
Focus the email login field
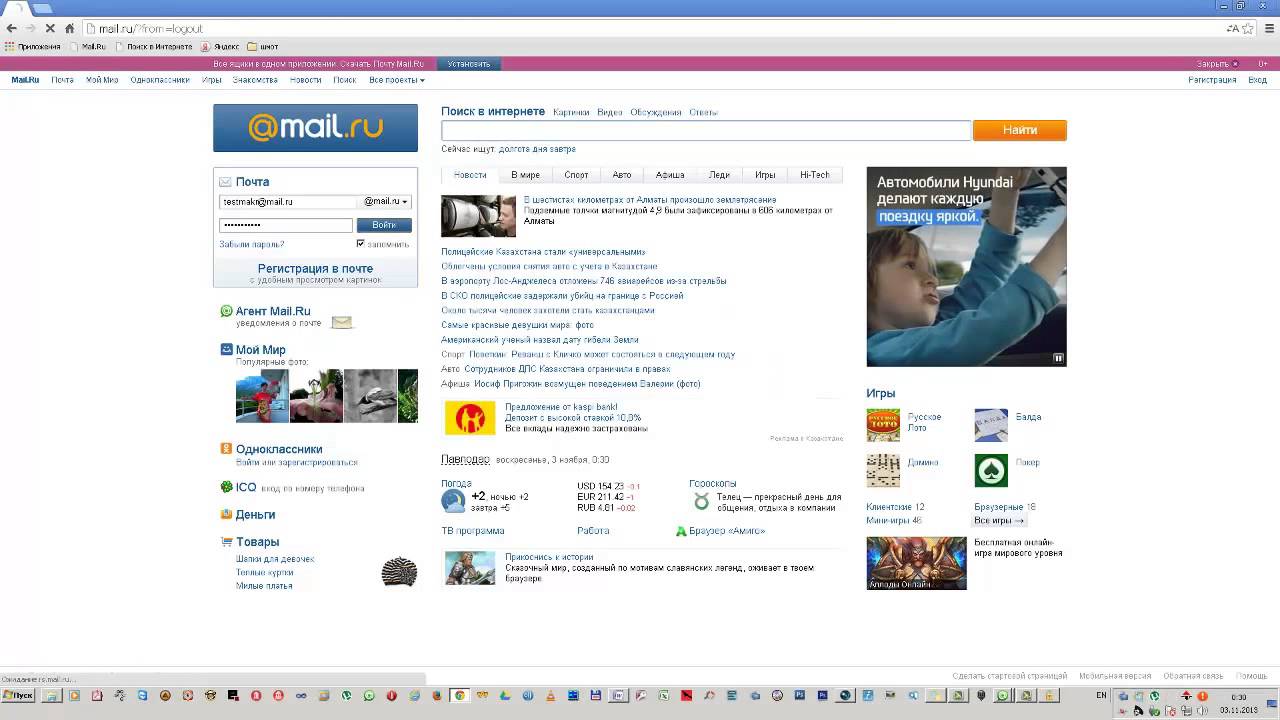point(288,201)
